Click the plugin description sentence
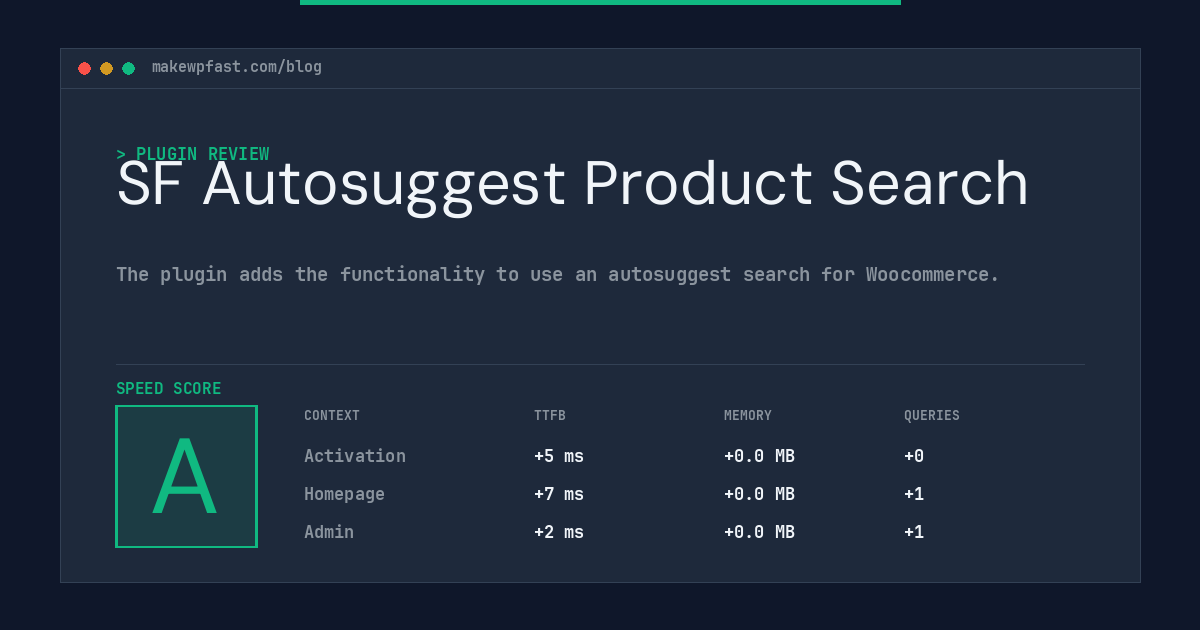Image resolution: width=1200 pixels, height=630 pixels. pos(558,274)
